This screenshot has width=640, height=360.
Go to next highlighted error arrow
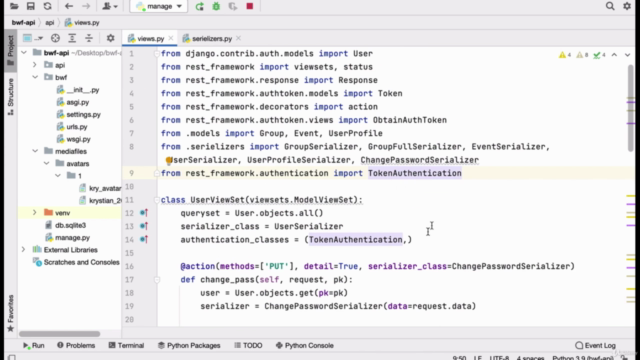click(627, 55)
